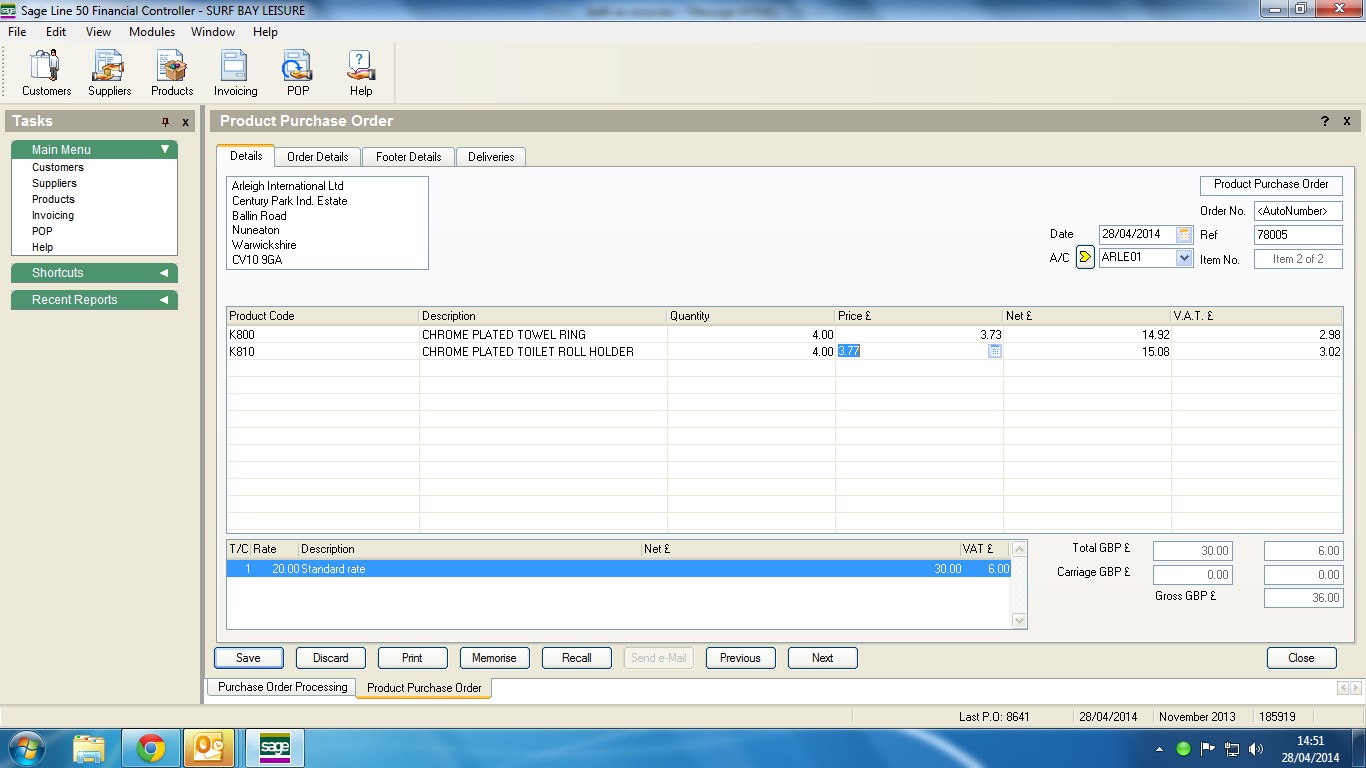Click the Ref input field
Viewport: 1366px width, 768px height.
[x=1297, y=235]
